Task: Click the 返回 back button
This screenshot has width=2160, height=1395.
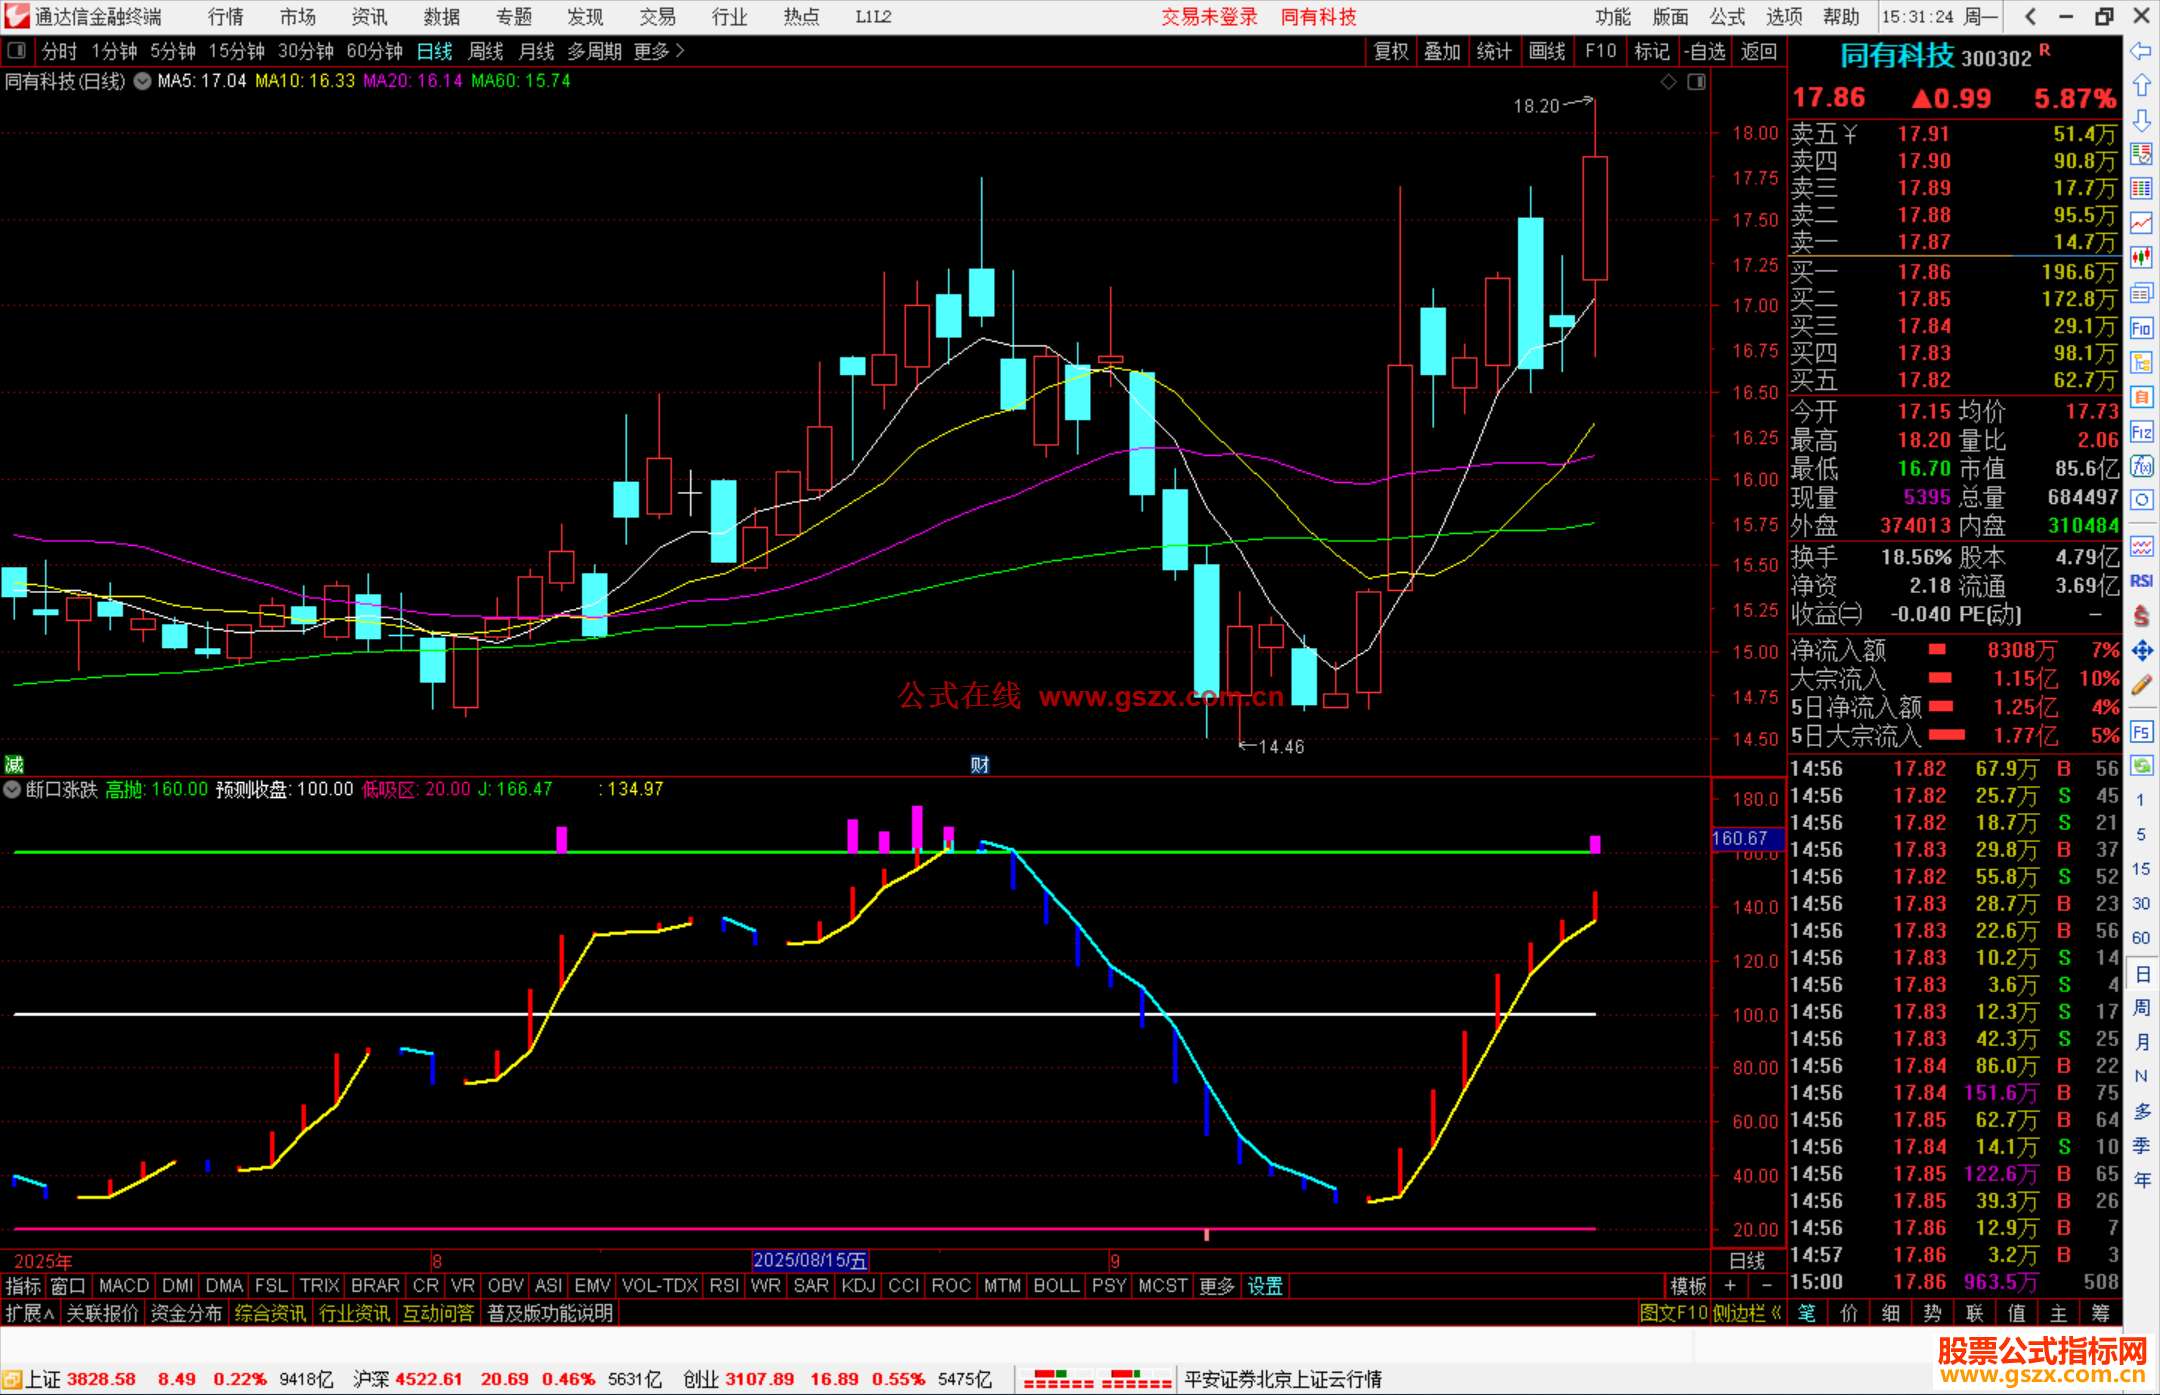Action: click(1759, 51)
